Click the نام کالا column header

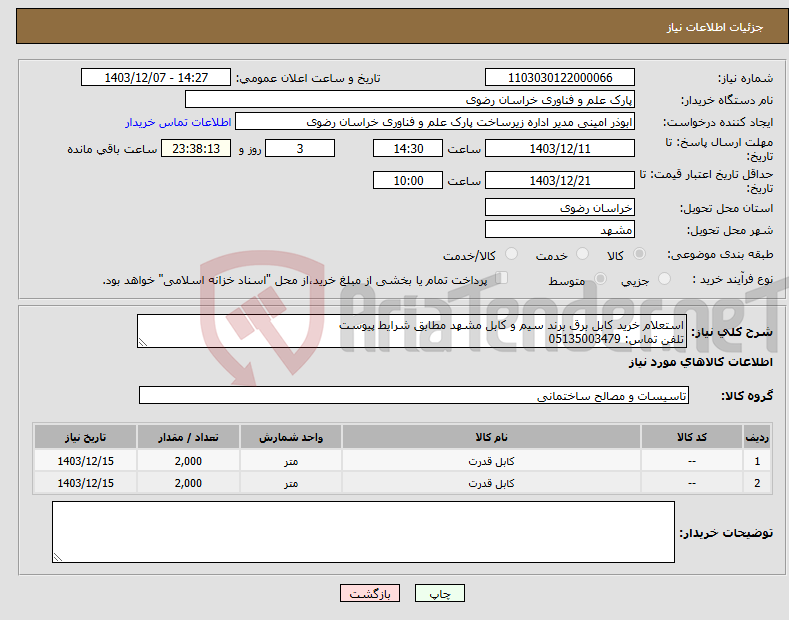(491, 437)
